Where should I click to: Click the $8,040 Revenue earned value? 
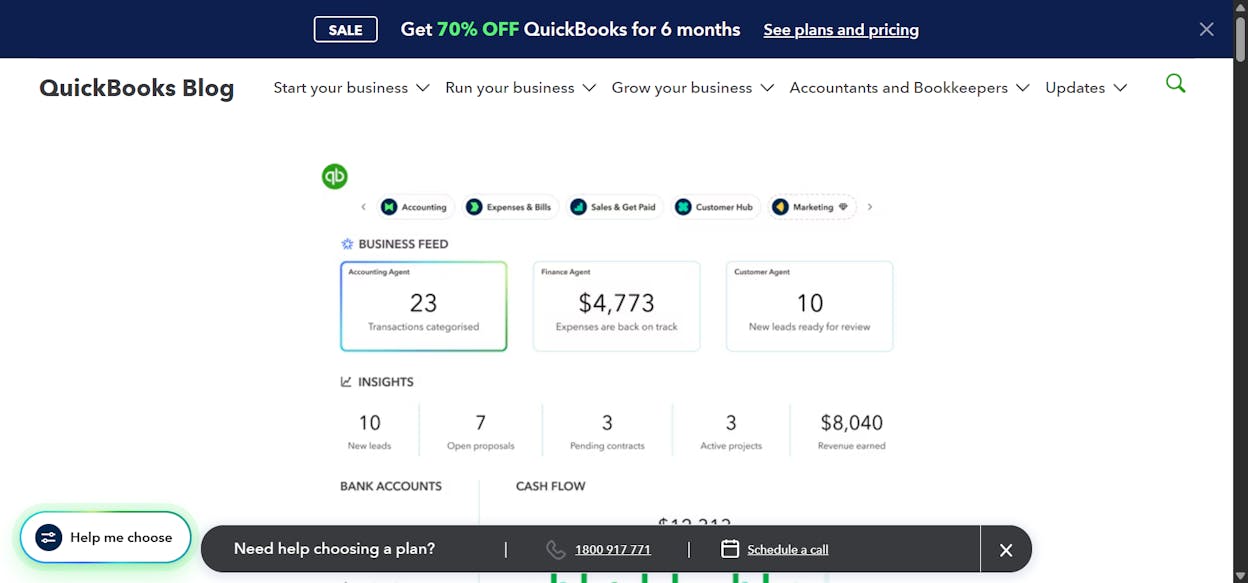click(x=851, y=423)
